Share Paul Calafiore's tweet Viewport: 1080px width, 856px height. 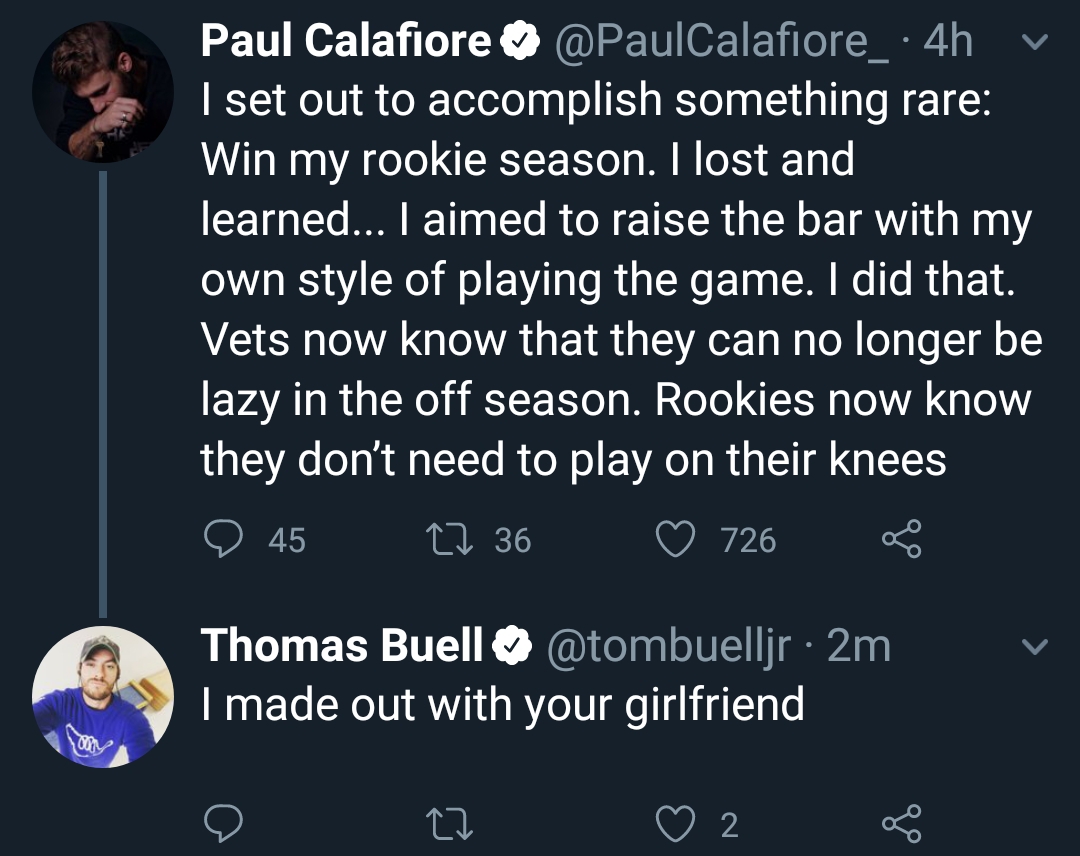(x=902, y=539)
